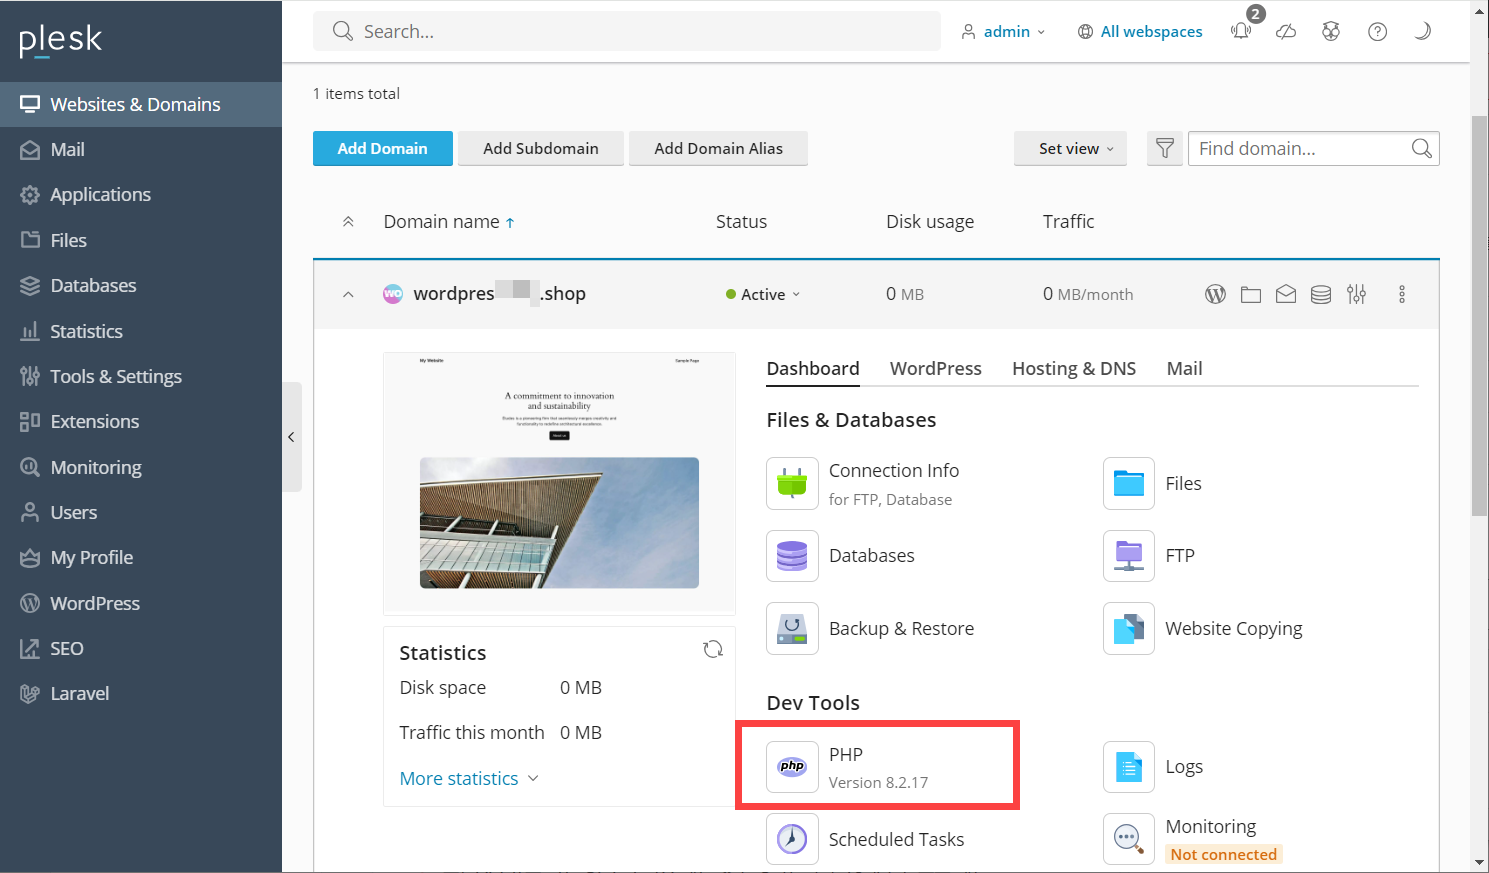Open the Plesk advisor icon in header
The height and width of the screenshot is (873, 1489).
click(x=1331, y=31)
